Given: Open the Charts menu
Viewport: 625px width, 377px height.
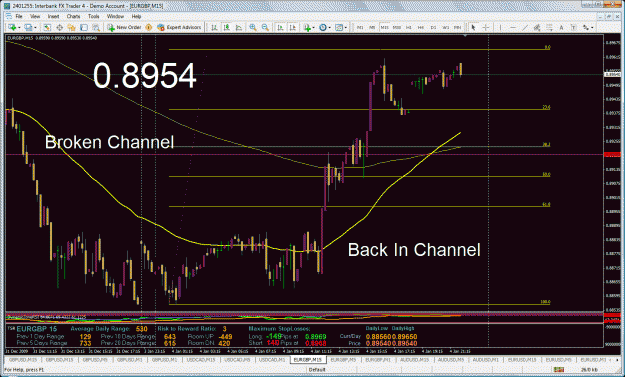Looking at the screenshot, I should point(73,16).
